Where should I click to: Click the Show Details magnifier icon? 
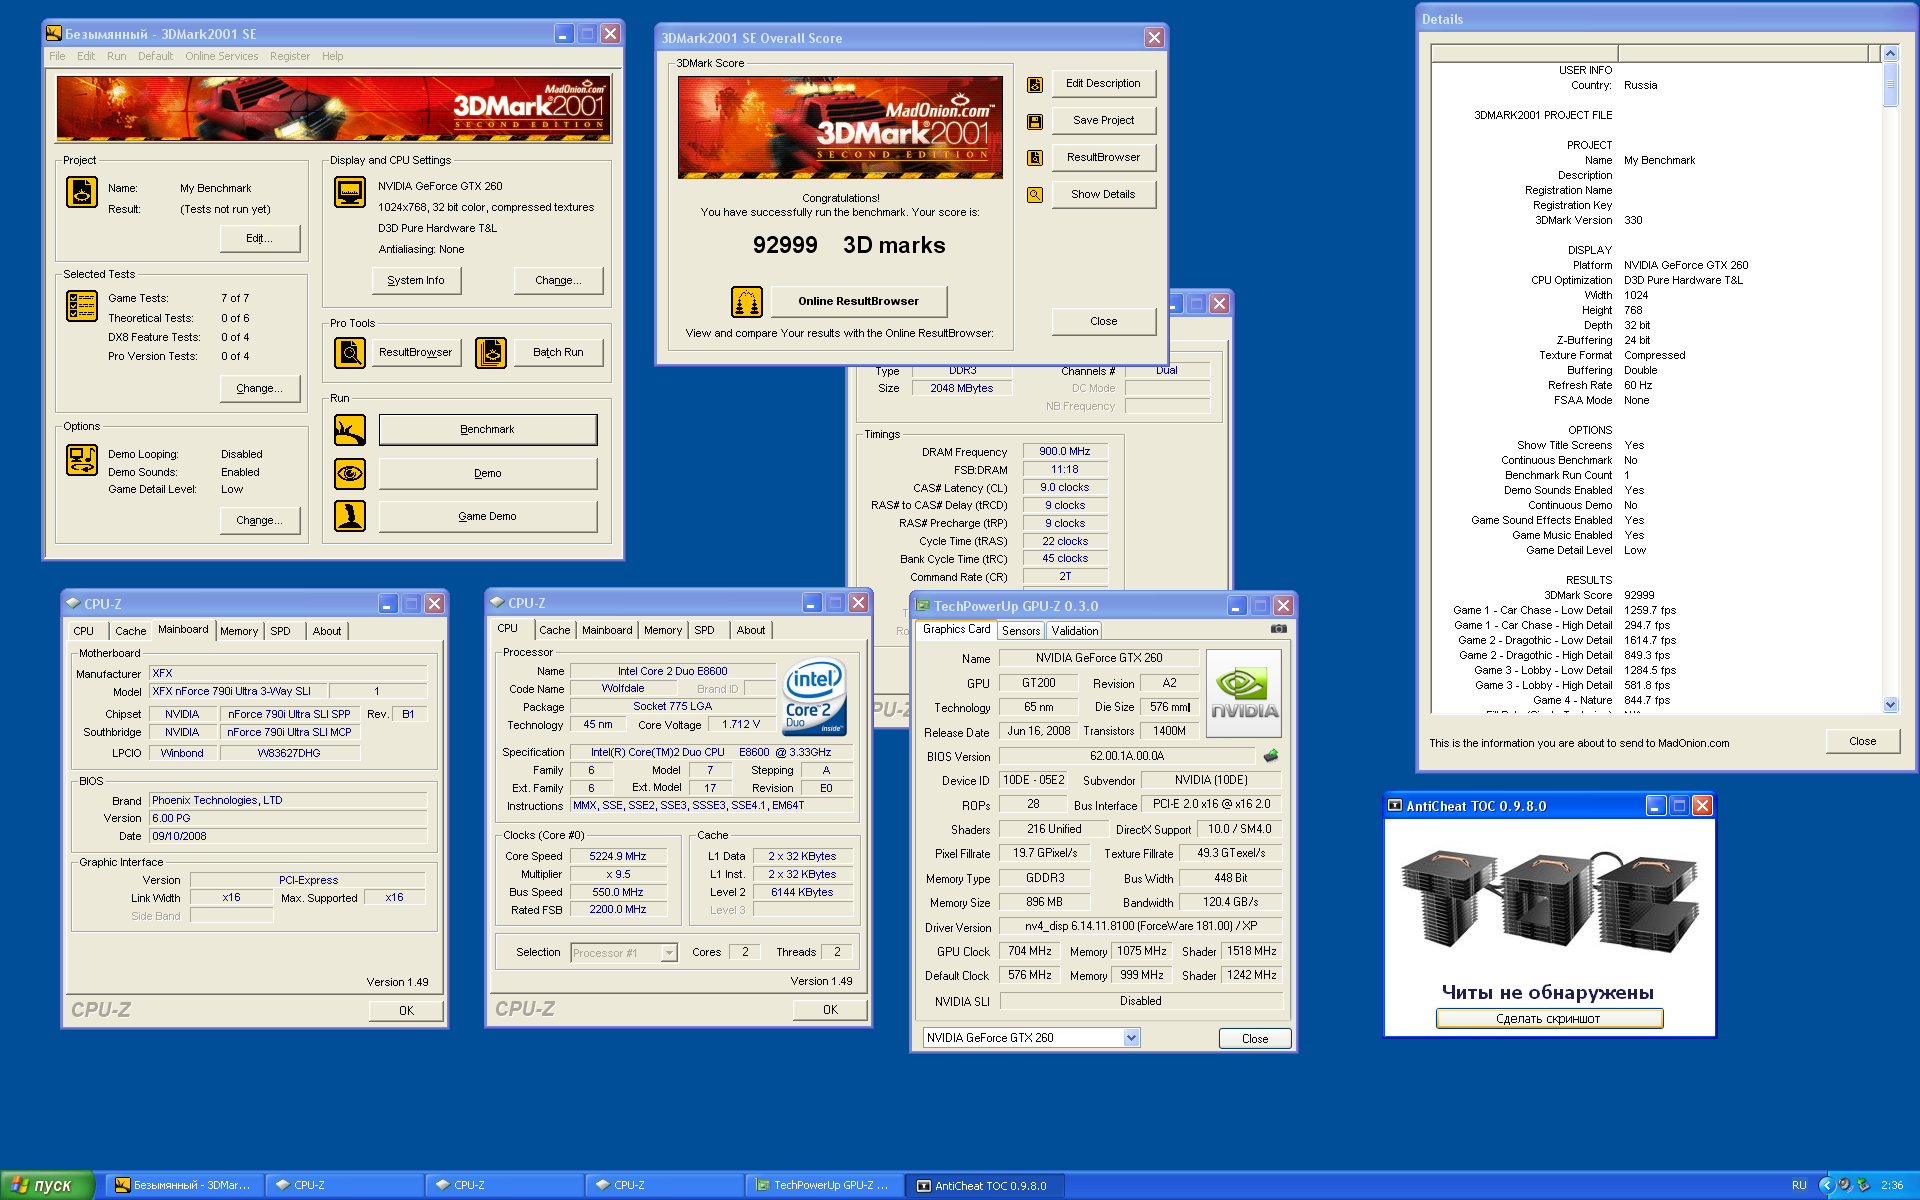(x=1035, y=195)
